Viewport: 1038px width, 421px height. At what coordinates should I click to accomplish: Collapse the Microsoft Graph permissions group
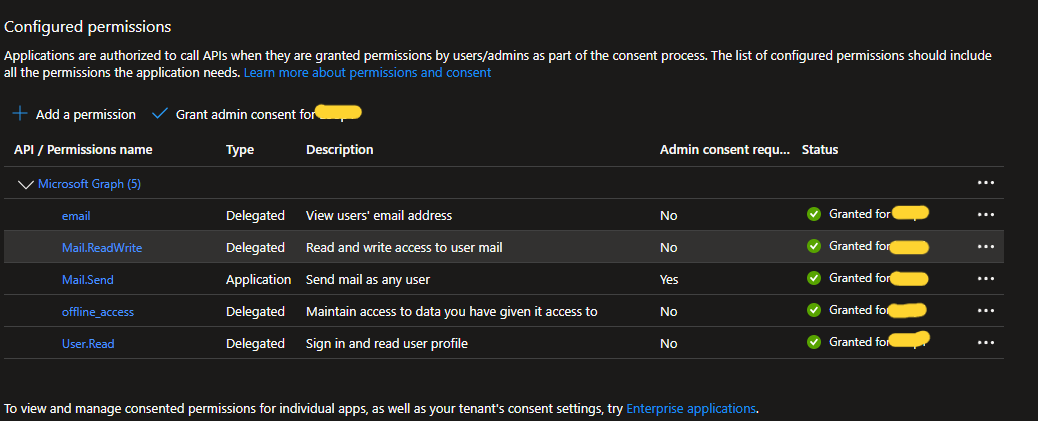click(x=25, y=184)
